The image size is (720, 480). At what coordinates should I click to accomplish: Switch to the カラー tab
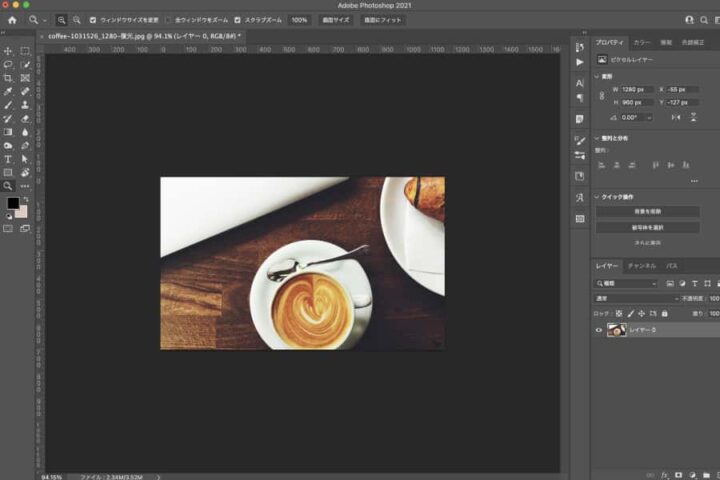(x=641, y=42)
